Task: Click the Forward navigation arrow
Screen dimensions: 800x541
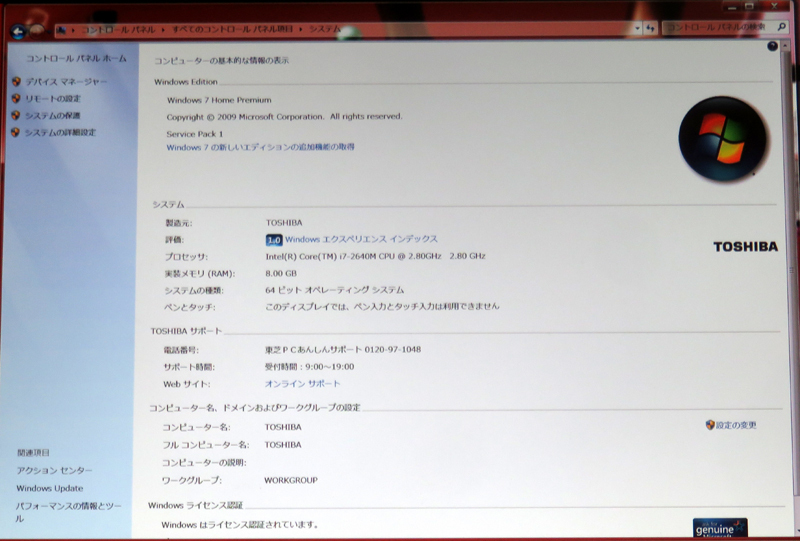Action: [36, 32]
